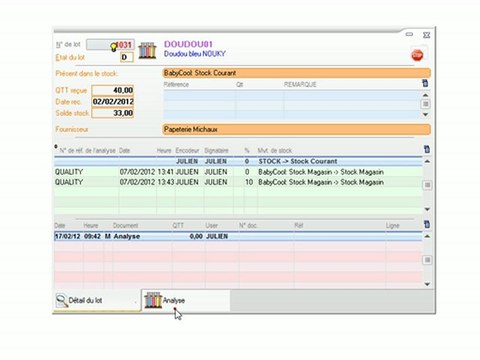Click document icon above Référence table

pyautogui.click(x=425, y=83)
